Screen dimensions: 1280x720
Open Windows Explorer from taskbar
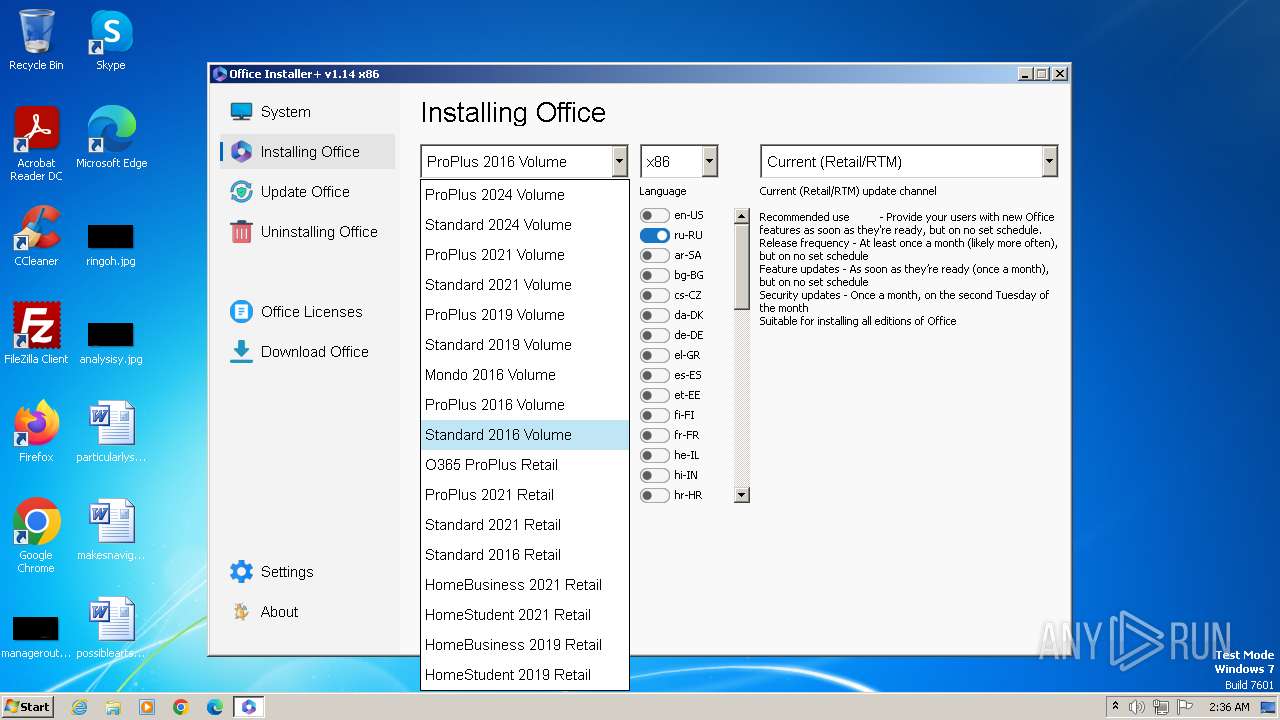pyautogui.click(x=113, y=707)
